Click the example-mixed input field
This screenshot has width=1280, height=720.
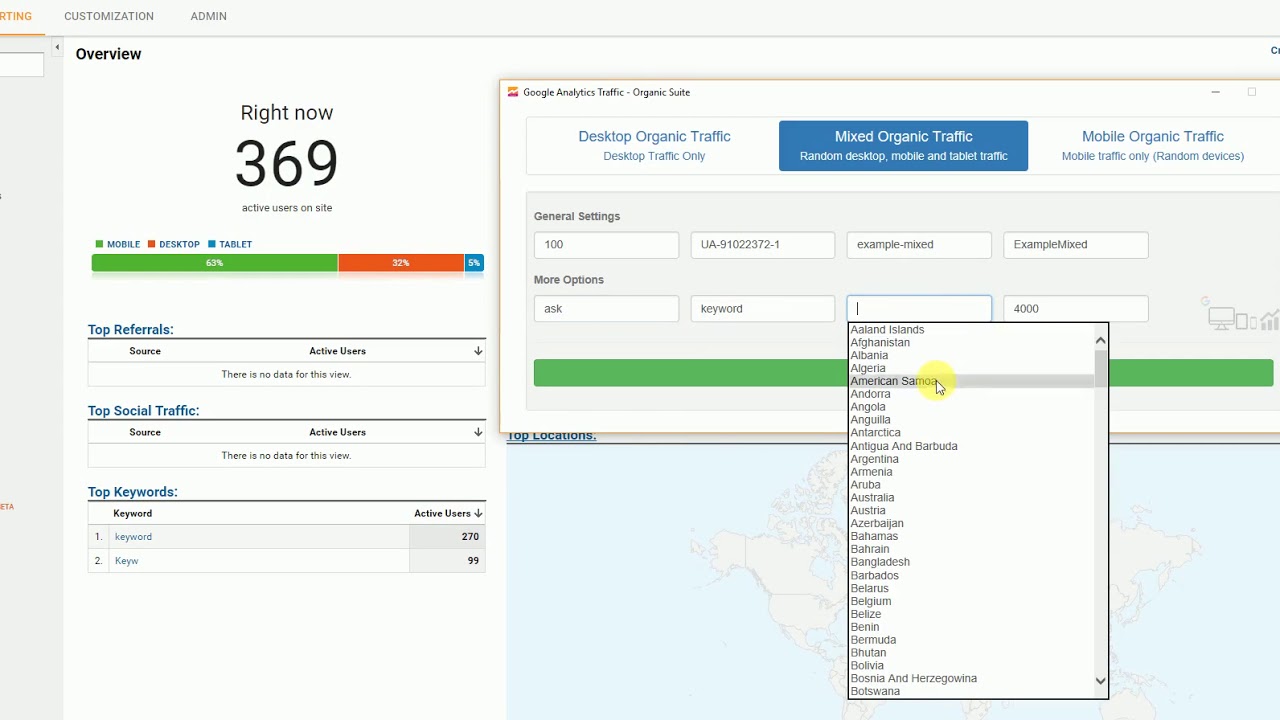coord(919,244)
